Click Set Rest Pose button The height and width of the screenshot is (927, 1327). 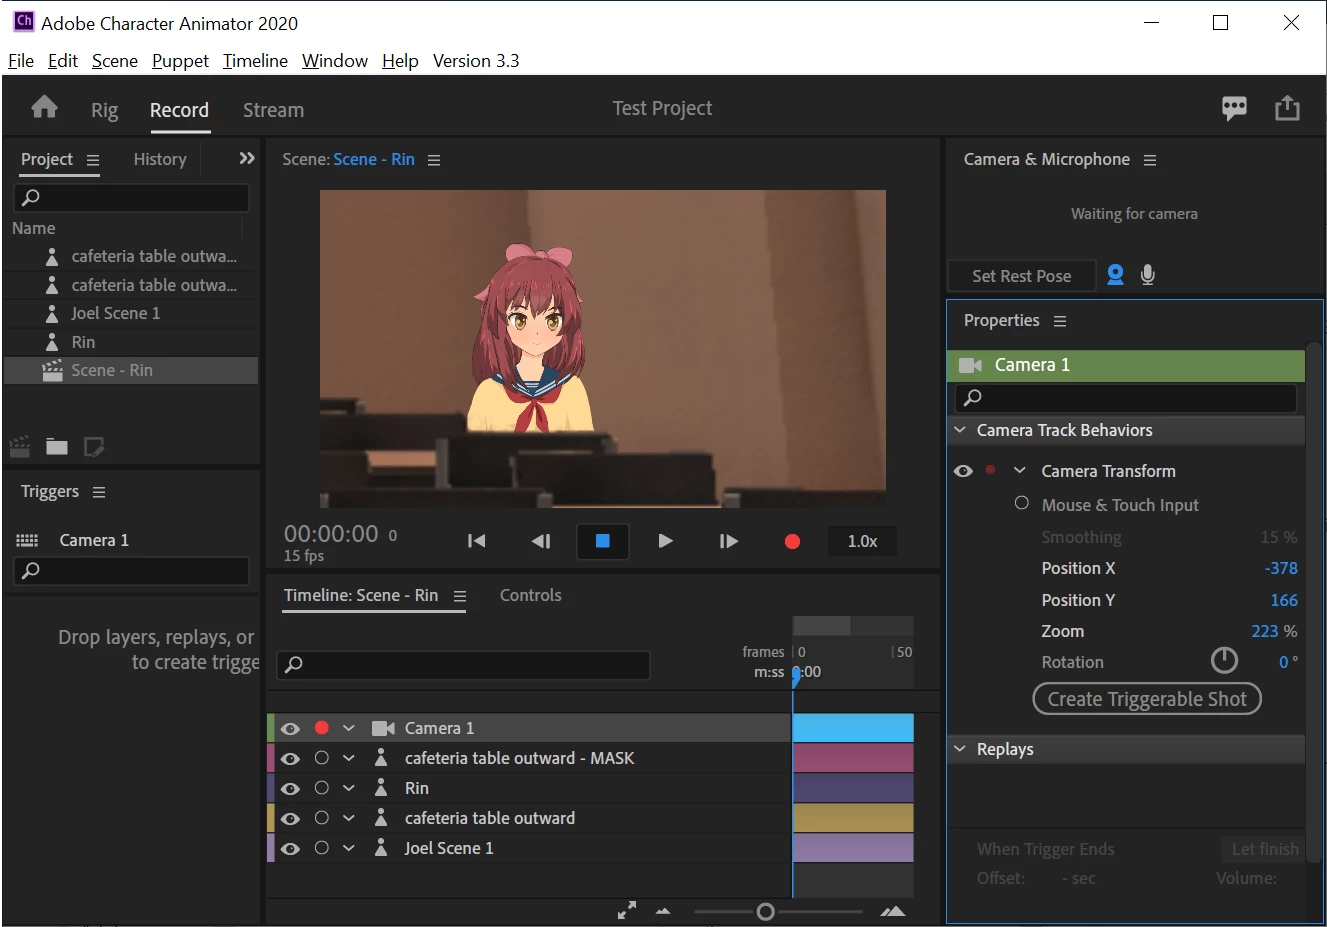point(1021,276)
